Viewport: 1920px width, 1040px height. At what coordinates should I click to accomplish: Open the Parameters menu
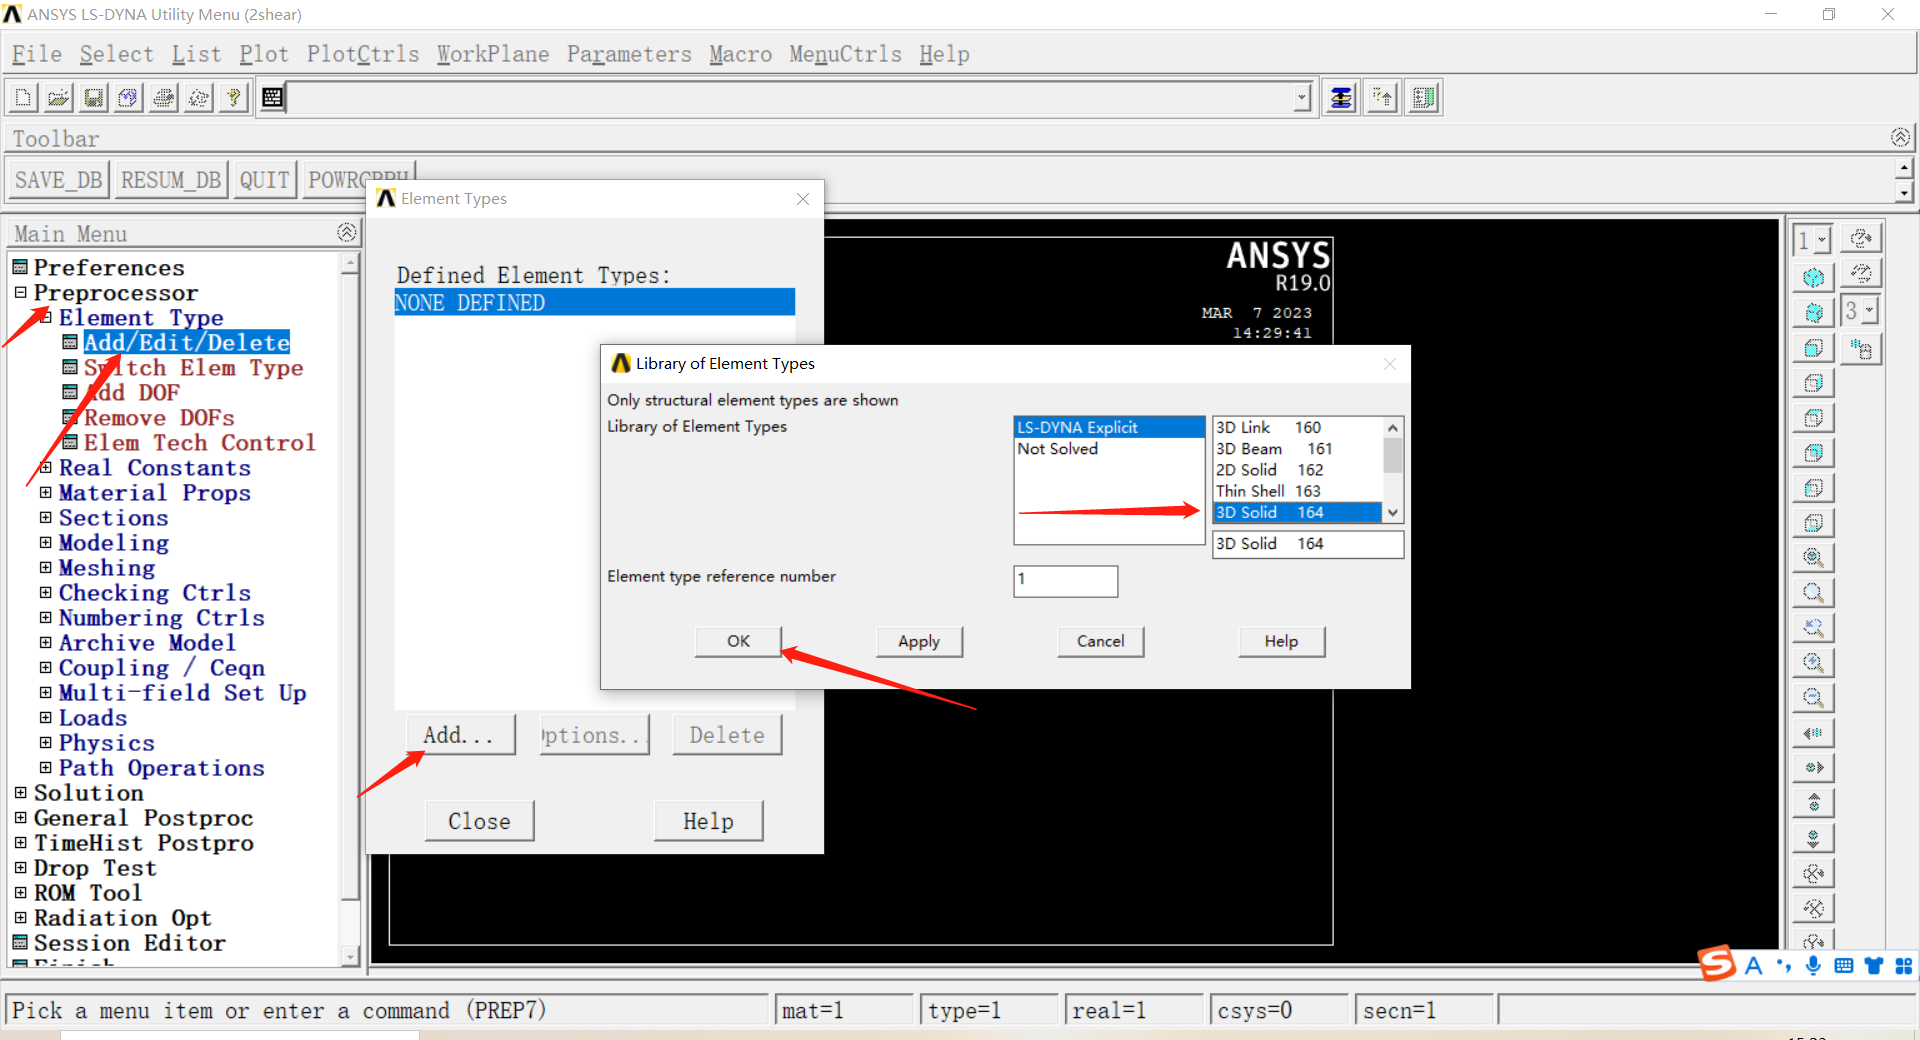(629, 54)
